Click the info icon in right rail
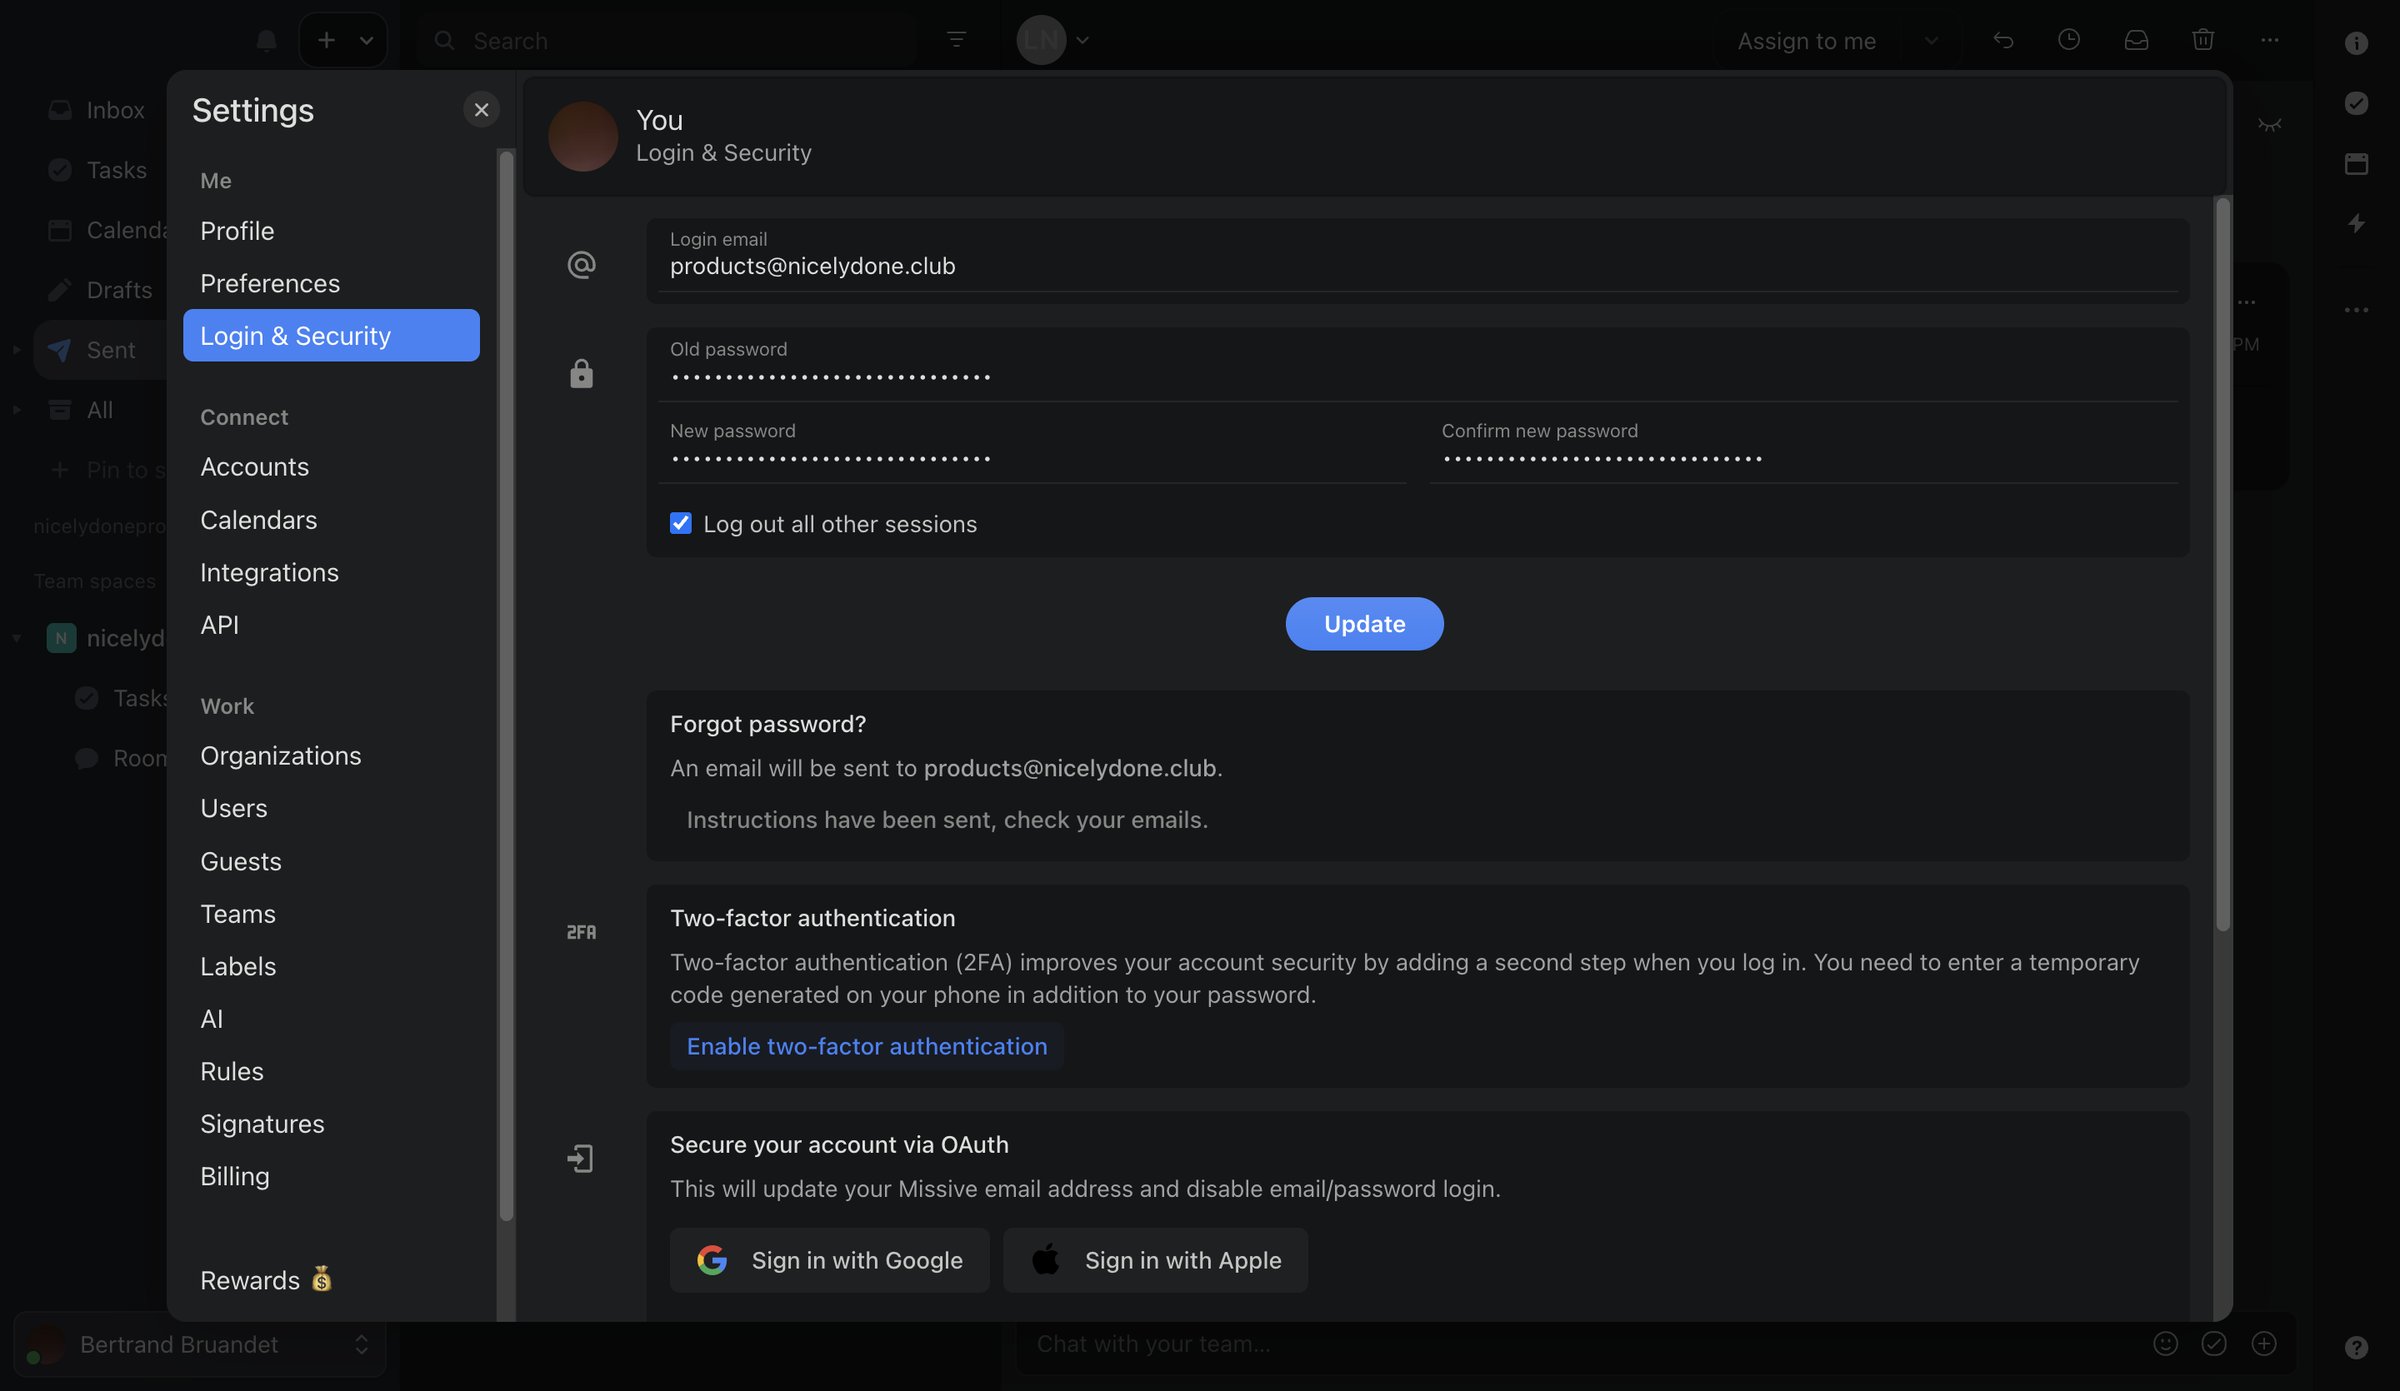This screenshot has height=1391, width=2400. coord(2357,43)
